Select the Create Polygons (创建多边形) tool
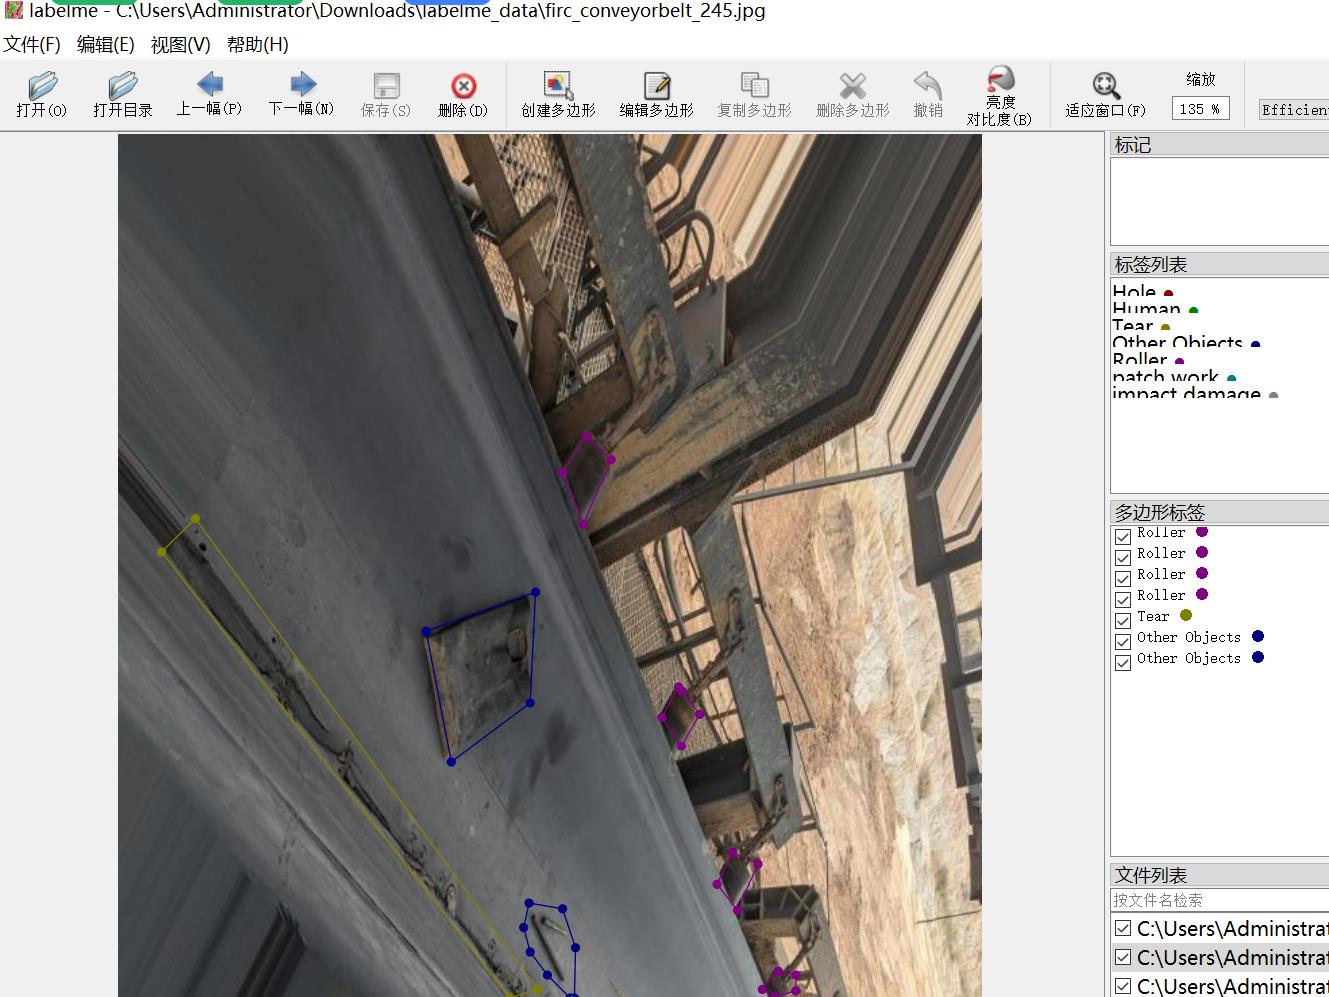The width and height of the screenshot is (1329, 997). pyautogui.click(x=558, y=95)
